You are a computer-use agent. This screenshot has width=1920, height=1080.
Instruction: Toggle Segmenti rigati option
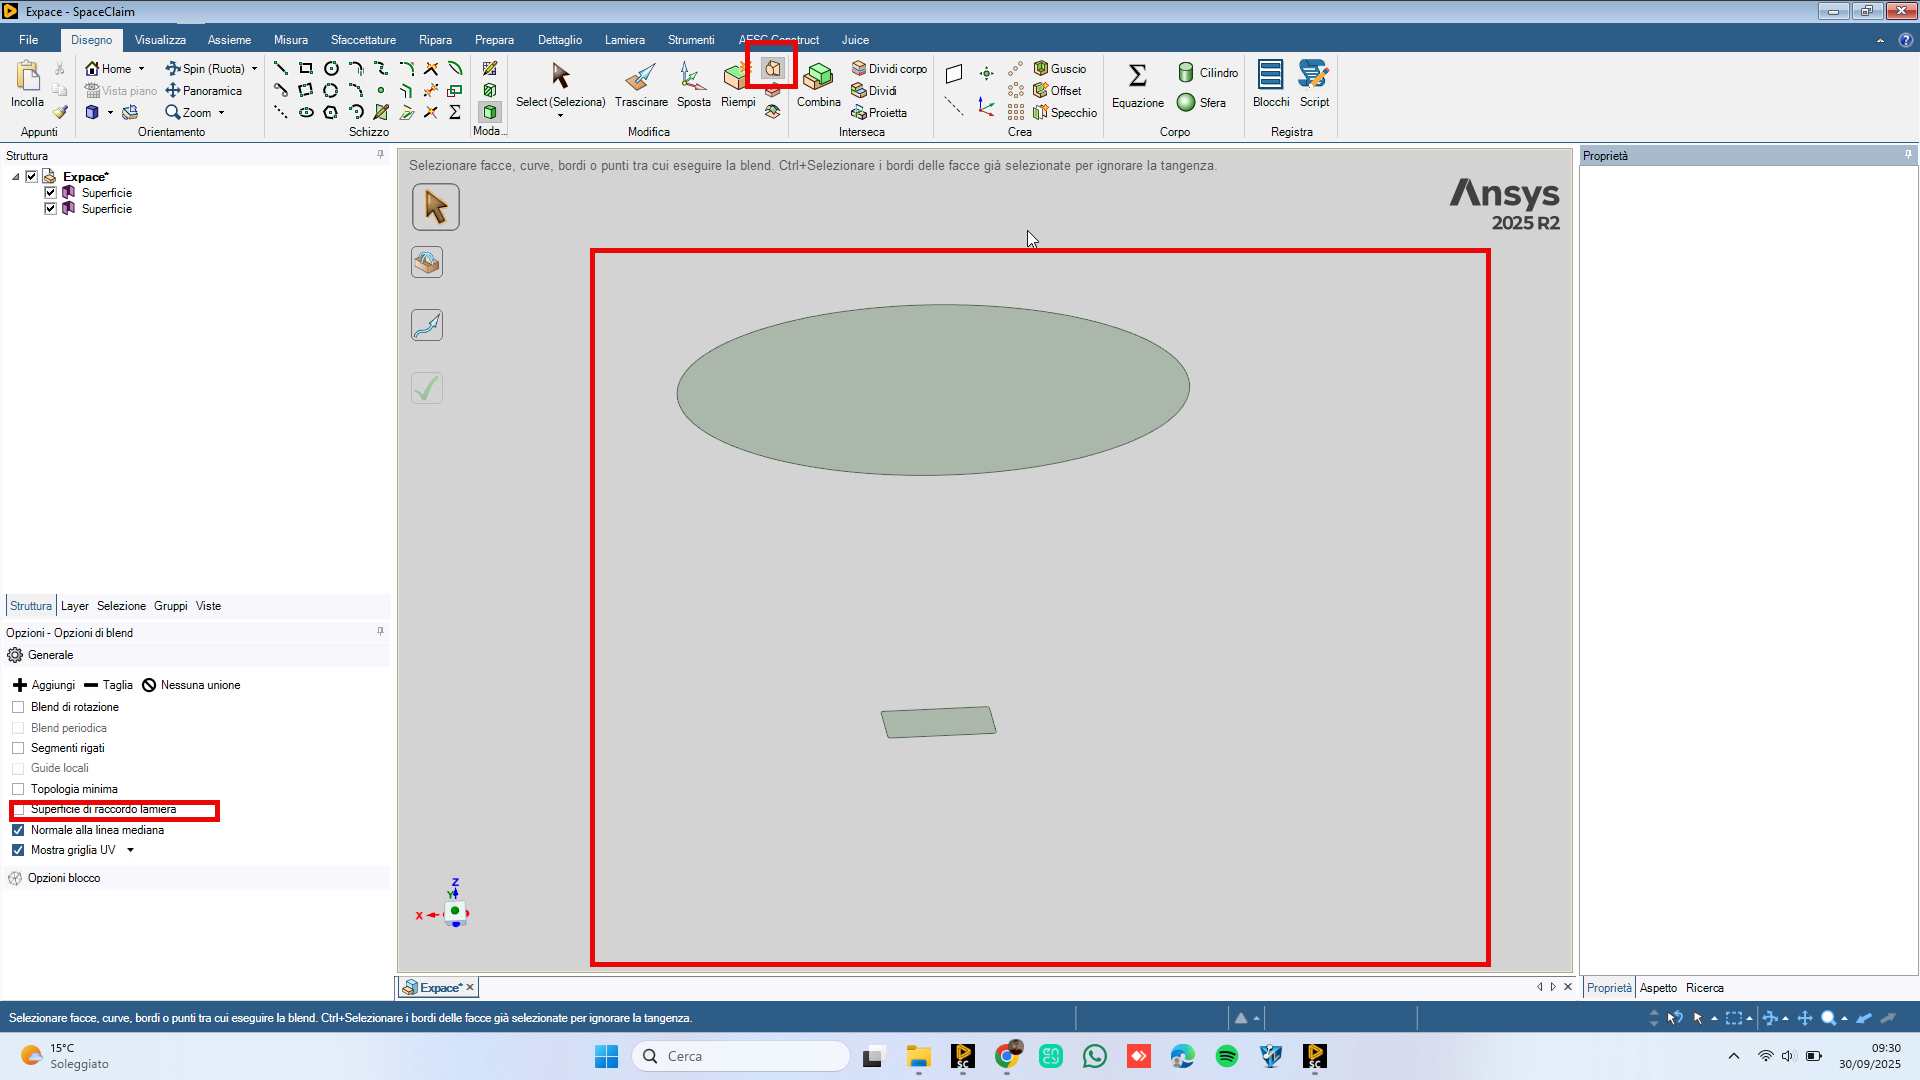pyautogui.click(x=18, y=748)
